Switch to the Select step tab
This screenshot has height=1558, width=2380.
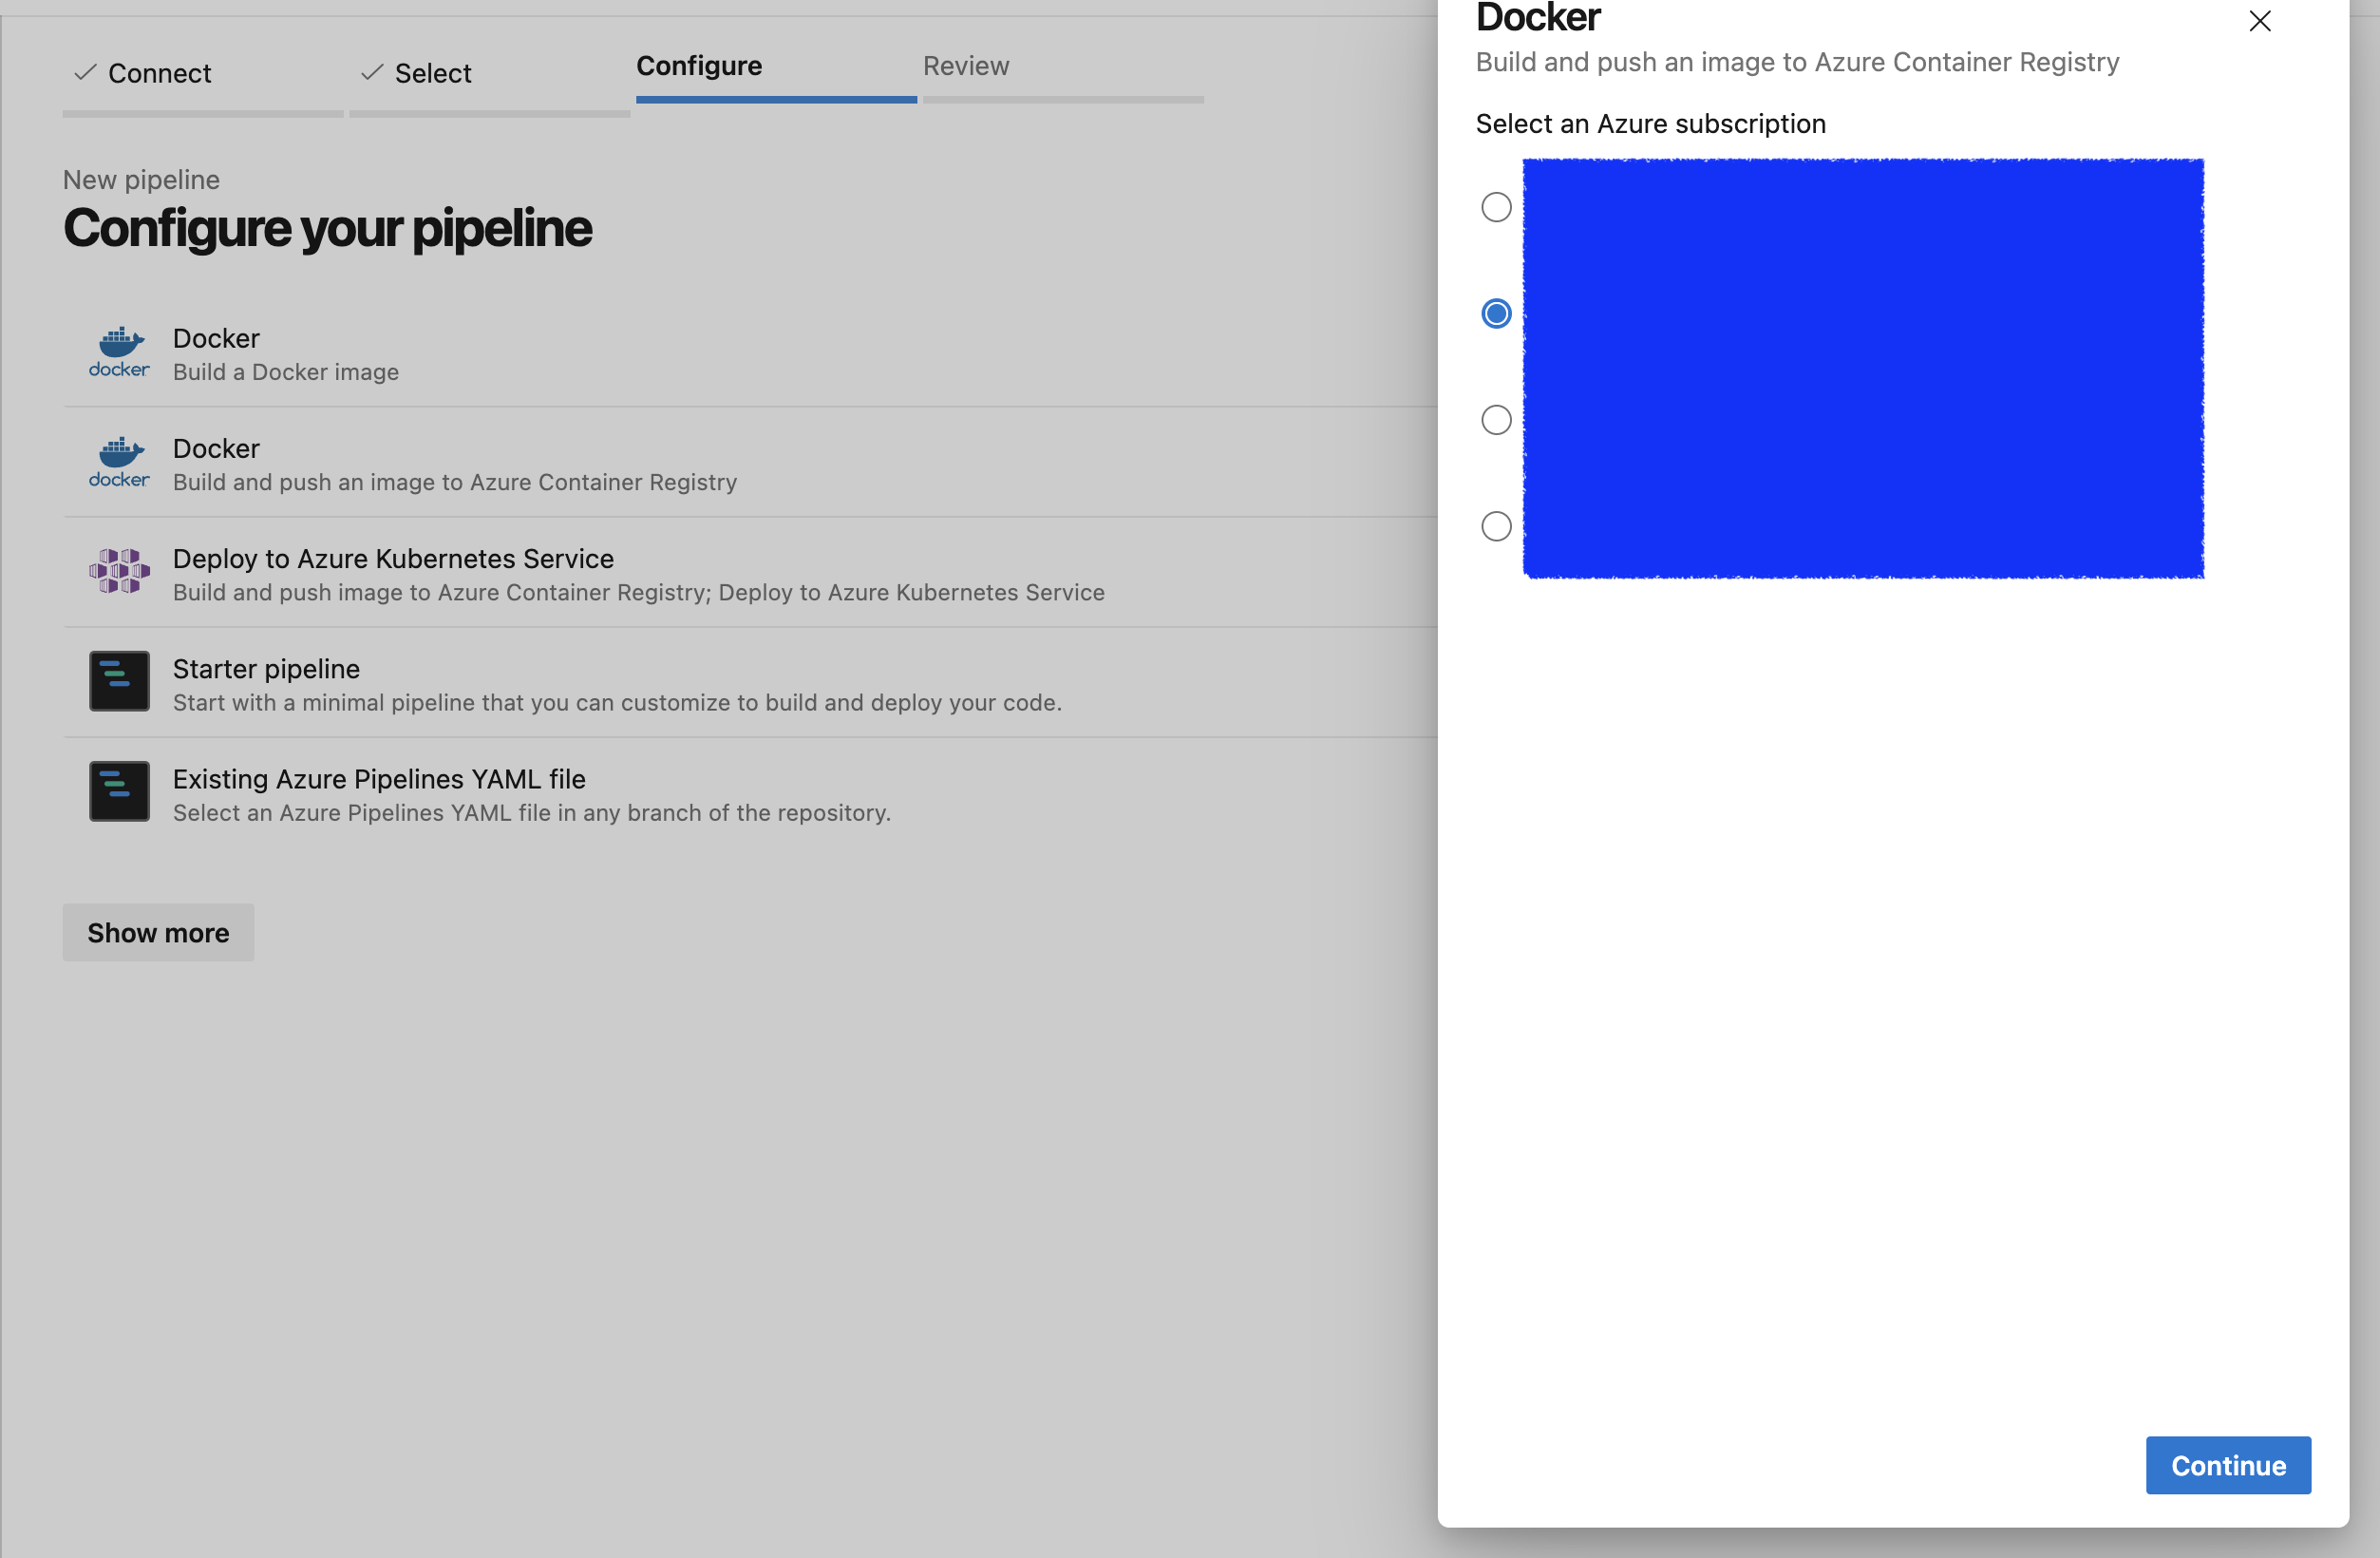point(432,73)
